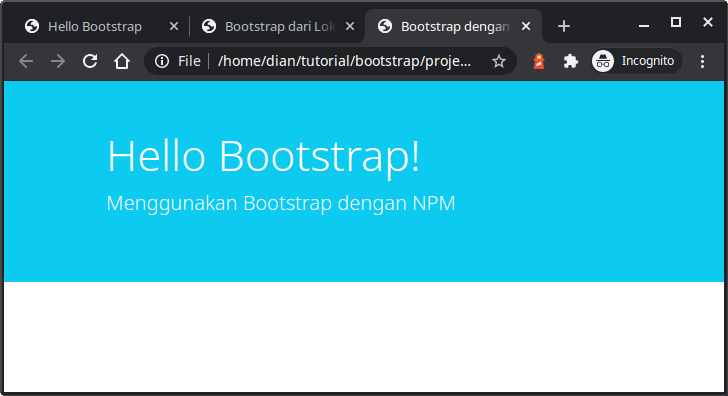Minimize the browser window
Viewport: 728px width, 396px height.
click(x=644, y=26)
